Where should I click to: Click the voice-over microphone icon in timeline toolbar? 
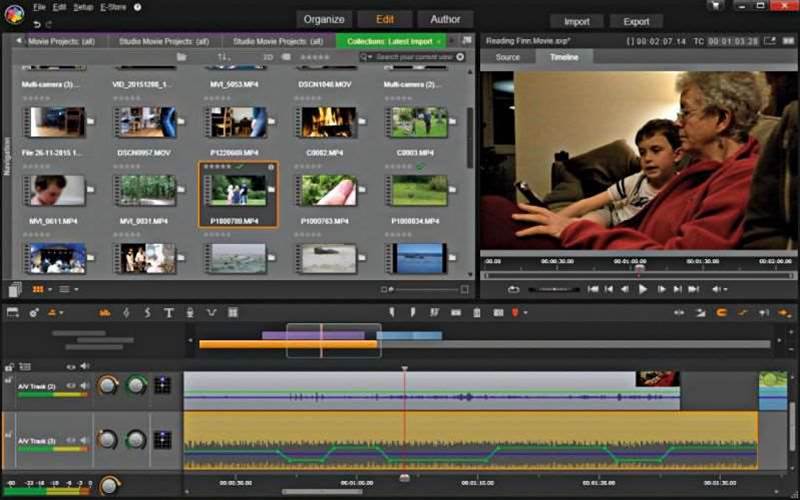click(x=190, y=313)
